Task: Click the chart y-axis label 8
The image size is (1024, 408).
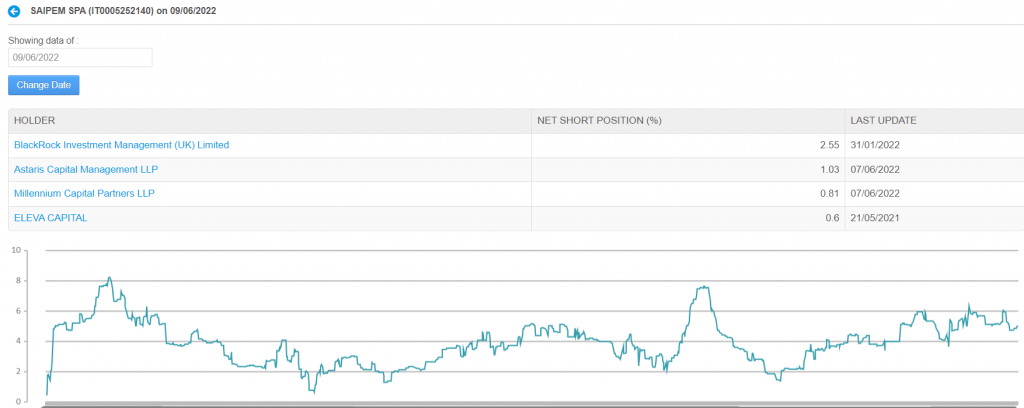Action: point(19,281)
